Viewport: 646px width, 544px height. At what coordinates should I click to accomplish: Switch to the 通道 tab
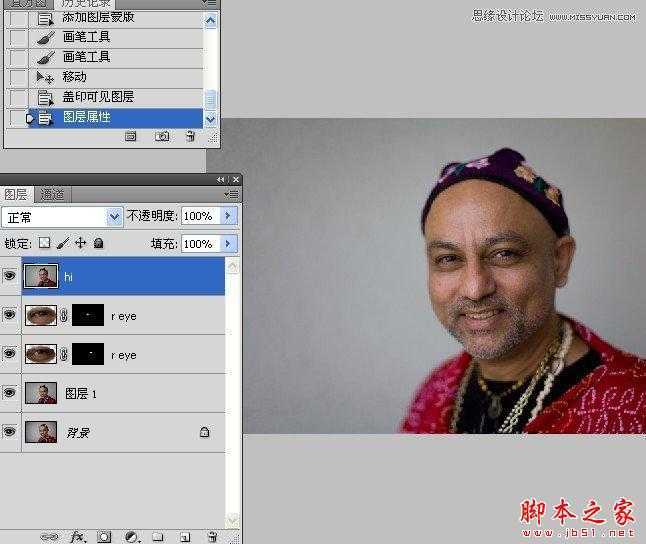(52, 195)
